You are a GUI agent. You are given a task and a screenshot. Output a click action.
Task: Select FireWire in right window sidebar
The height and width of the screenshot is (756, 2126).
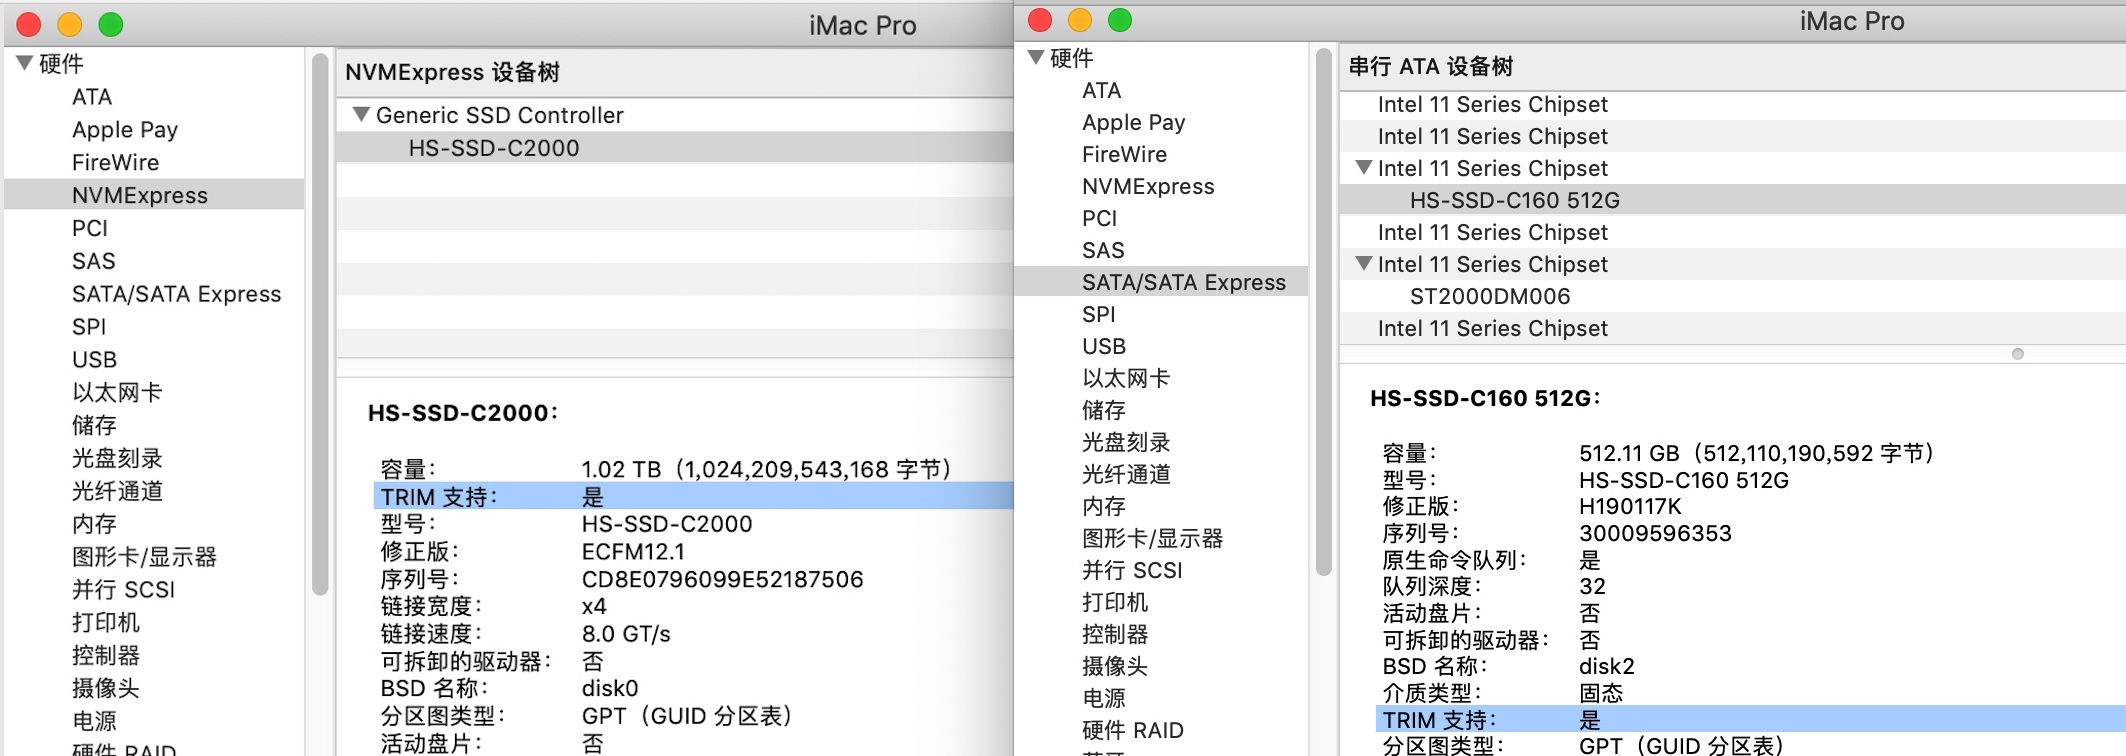coord(1124,154)
